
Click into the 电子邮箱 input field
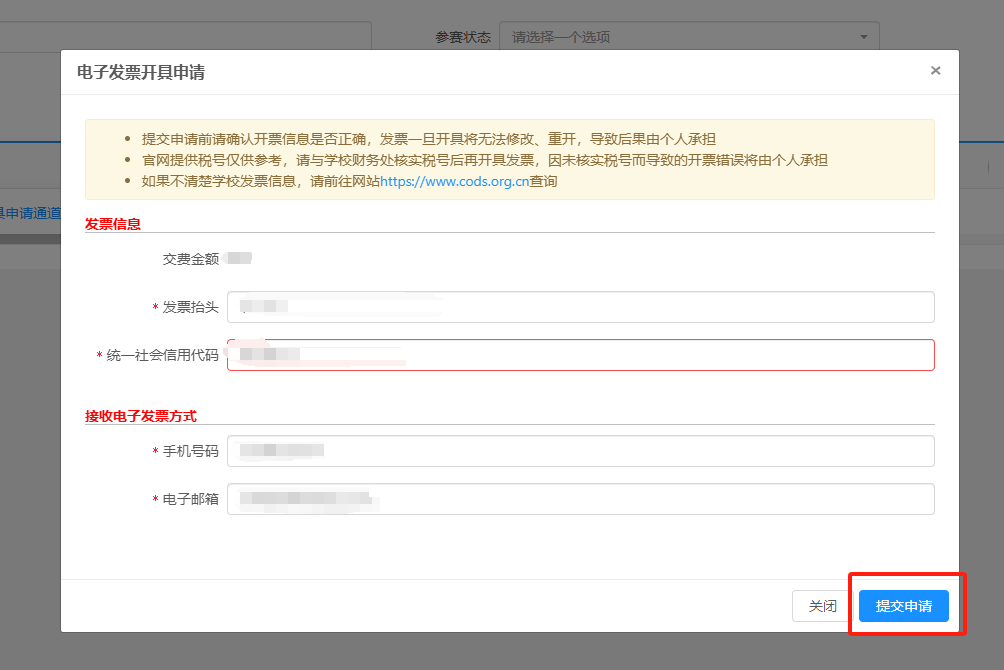[x=580, y=499]
